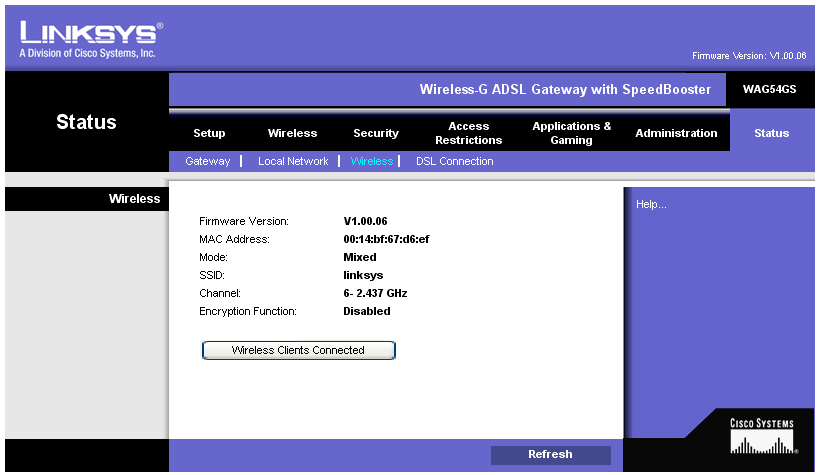Click the WAG54GS model label
This screenshot has height=475, width=820.
coord(769,89)
